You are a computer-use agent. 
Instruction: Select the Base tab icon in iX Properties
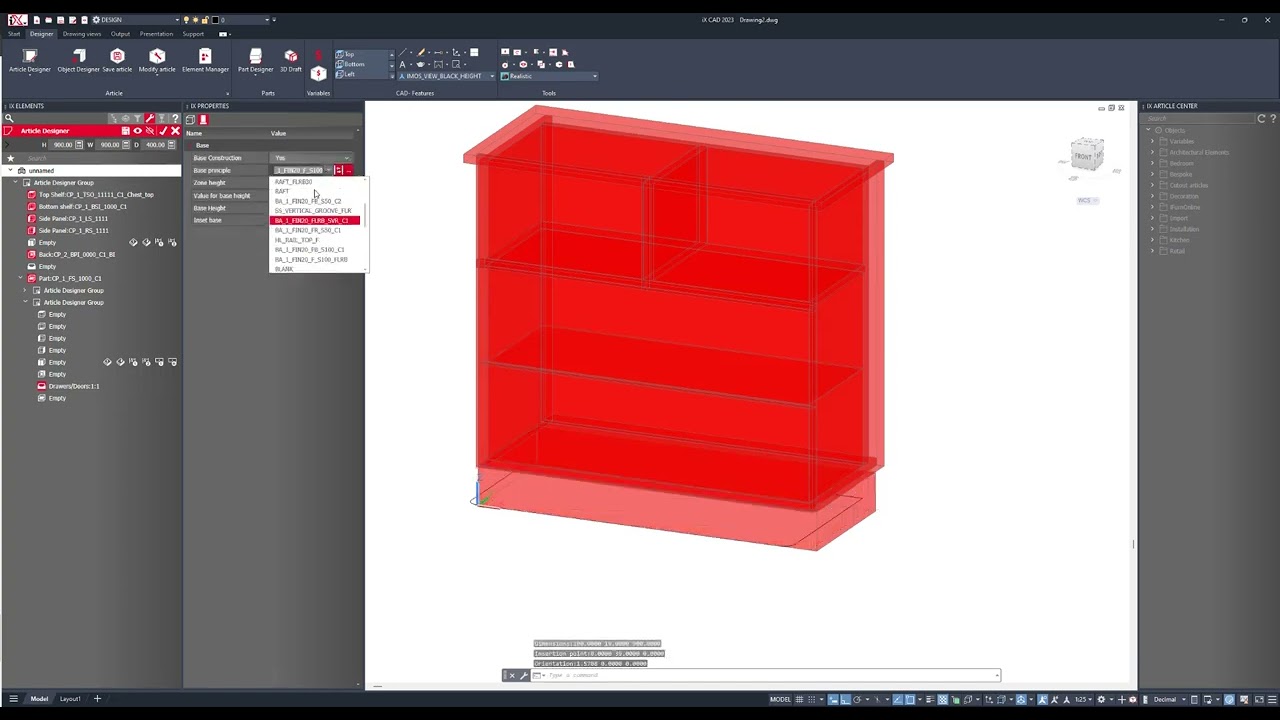203,120
